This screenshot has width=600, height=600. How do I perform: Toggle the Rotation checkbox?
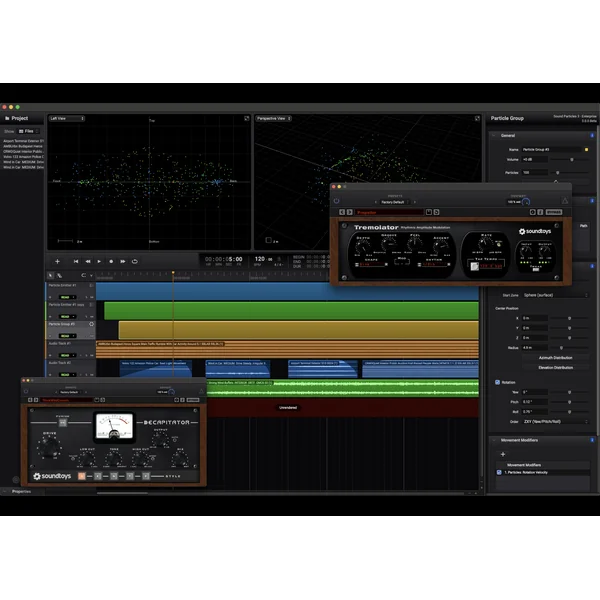click(497, 382)
